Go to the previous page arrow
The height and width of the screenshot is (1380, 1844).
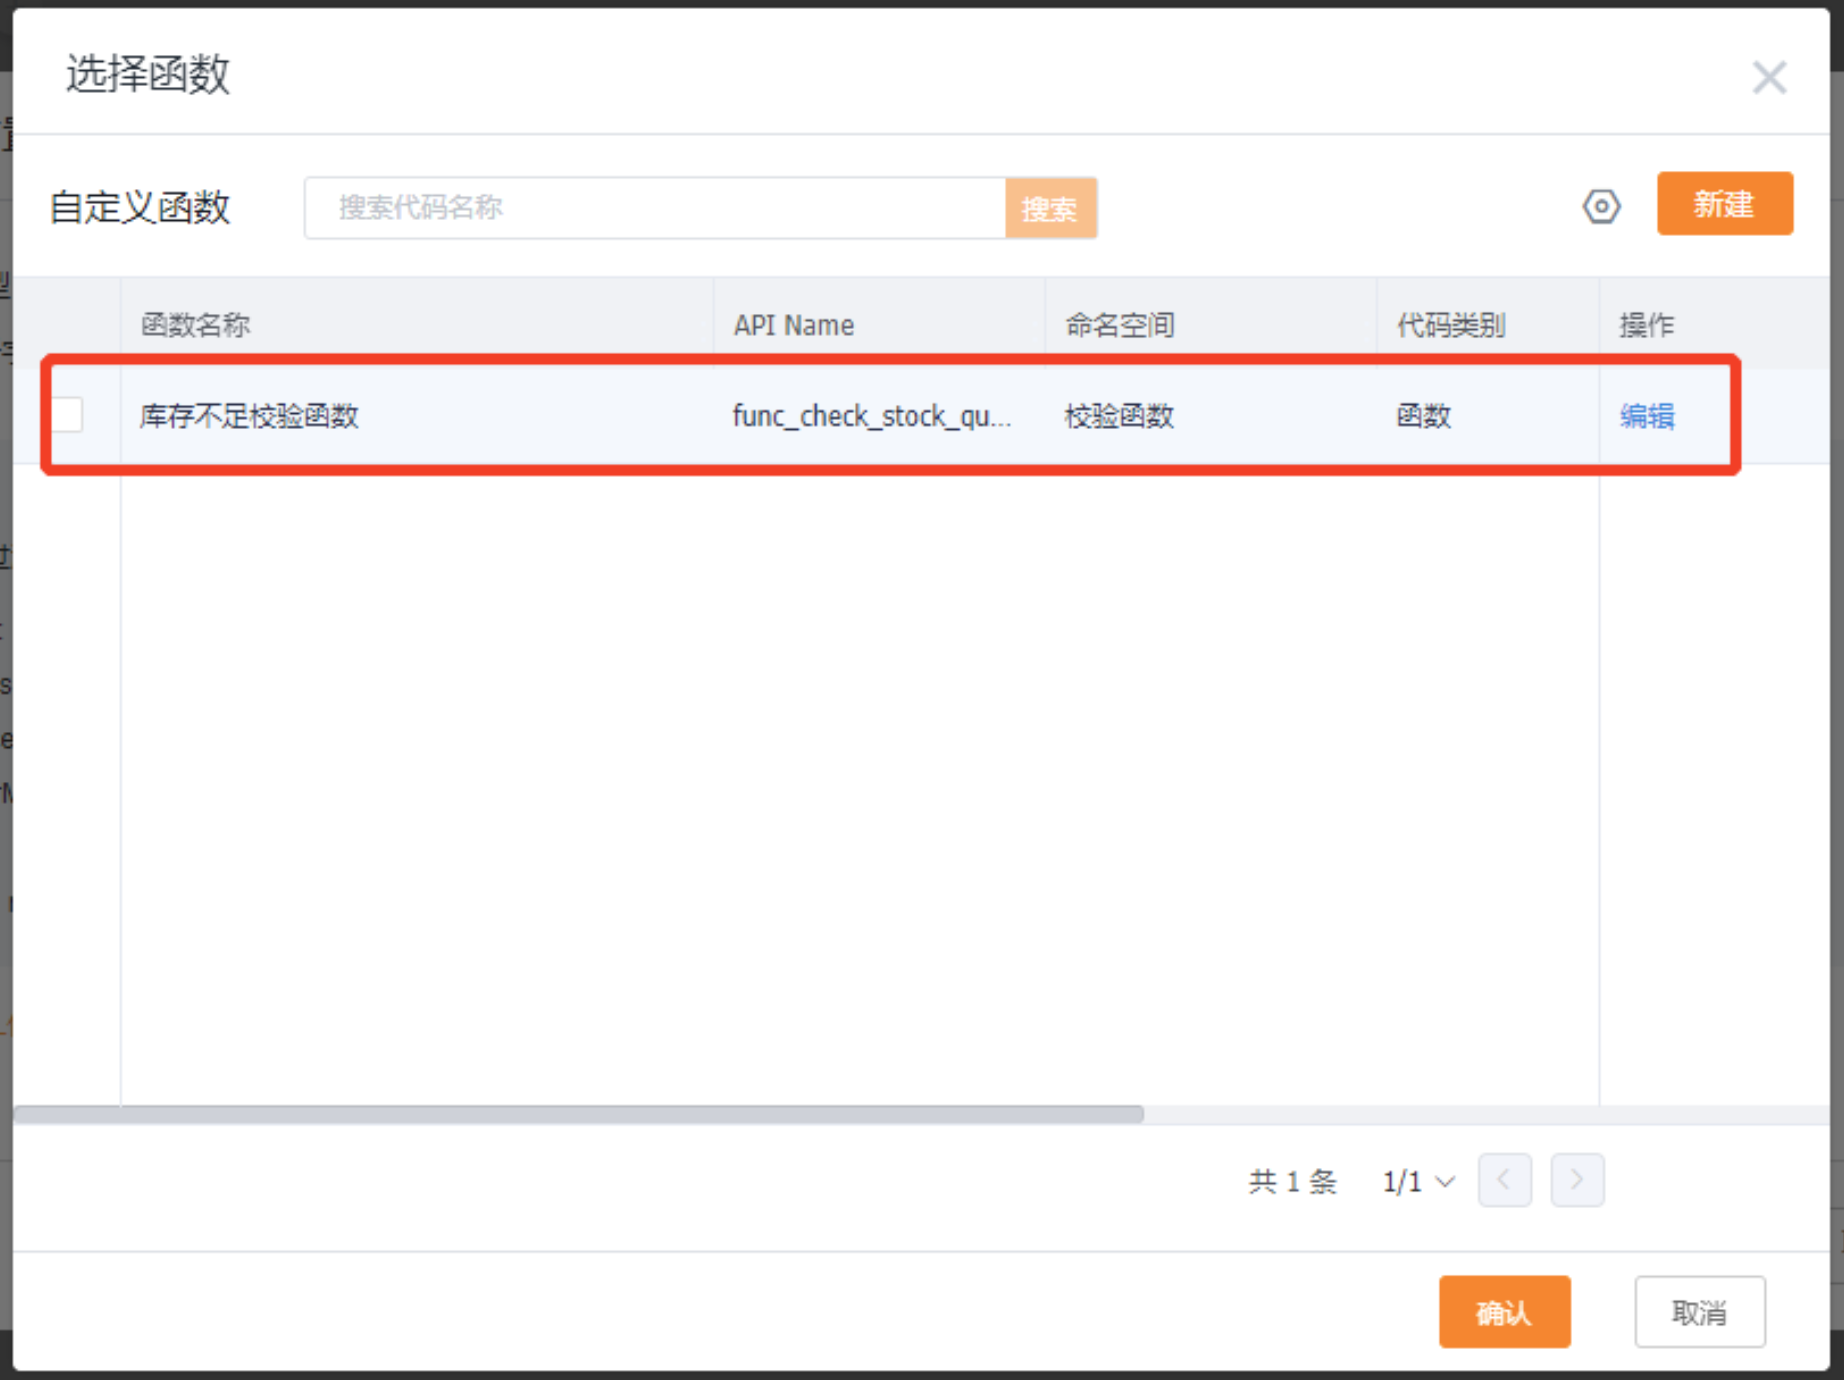pos(1504,1180)
